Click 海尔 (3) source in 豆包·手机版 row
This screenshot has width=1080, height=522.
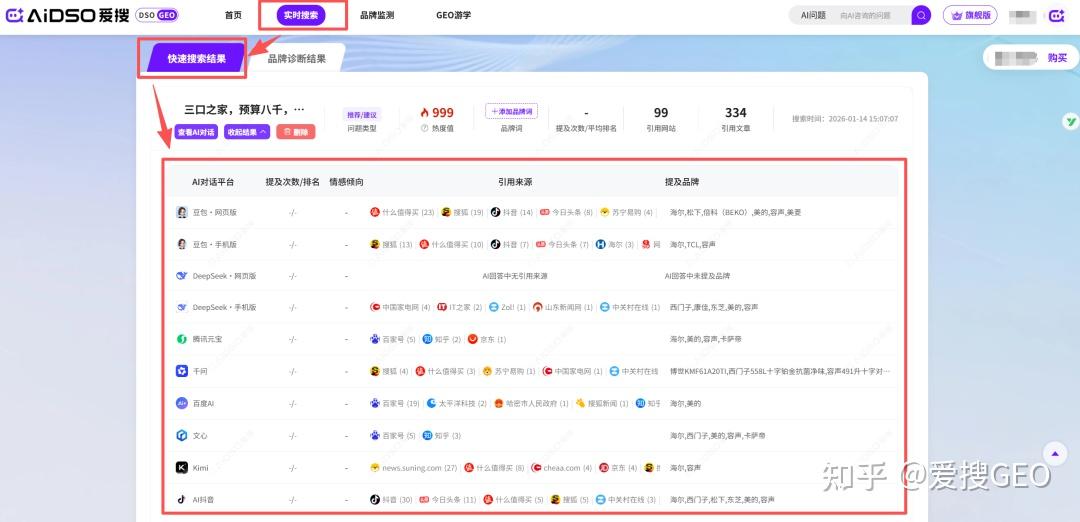pos(615,244)
